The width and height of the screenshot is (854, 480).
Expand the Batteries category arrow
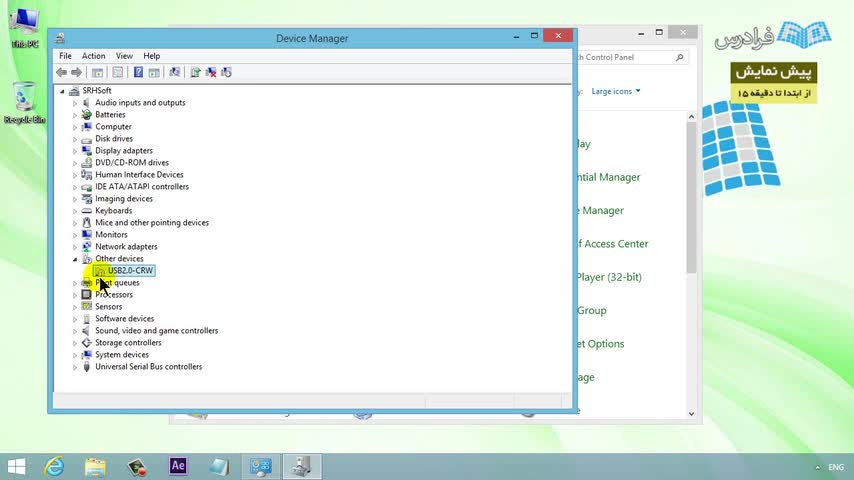(75, 115)
